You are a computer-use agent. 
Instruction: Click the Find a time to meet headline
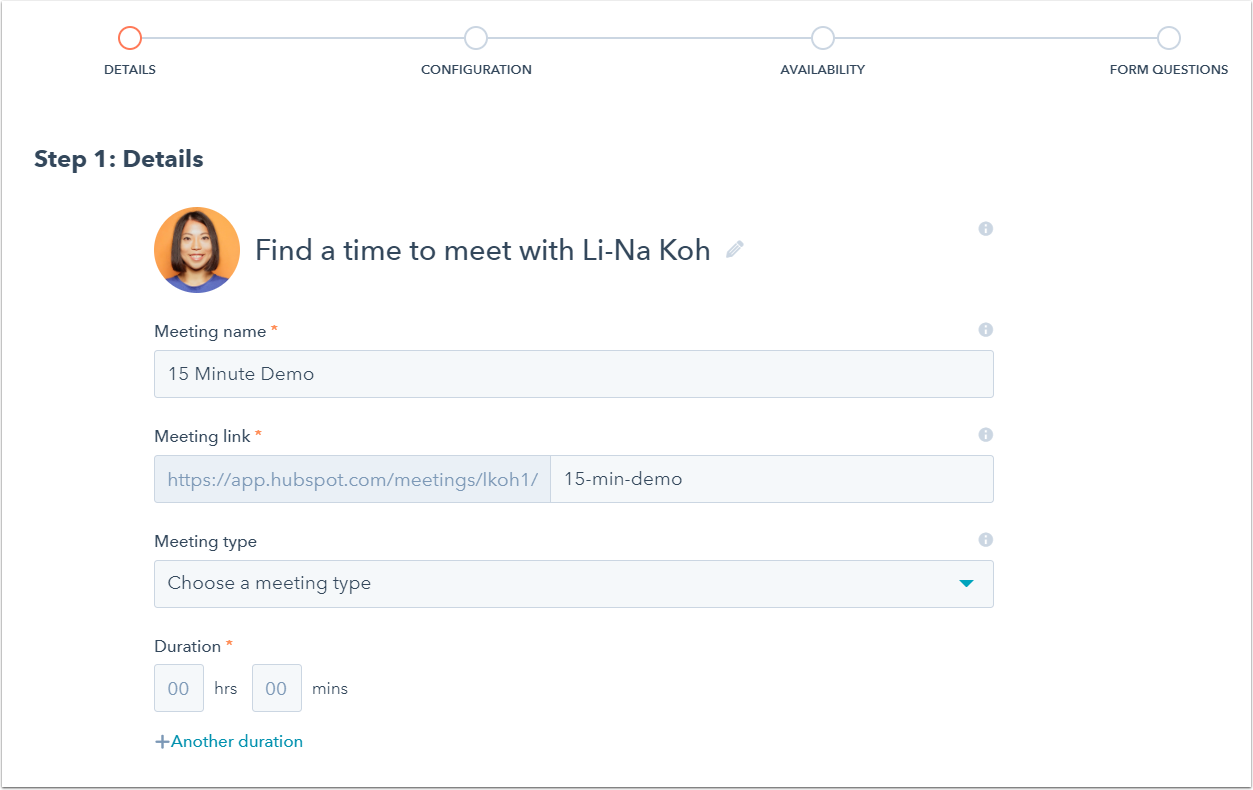click(x=483, y=250)
